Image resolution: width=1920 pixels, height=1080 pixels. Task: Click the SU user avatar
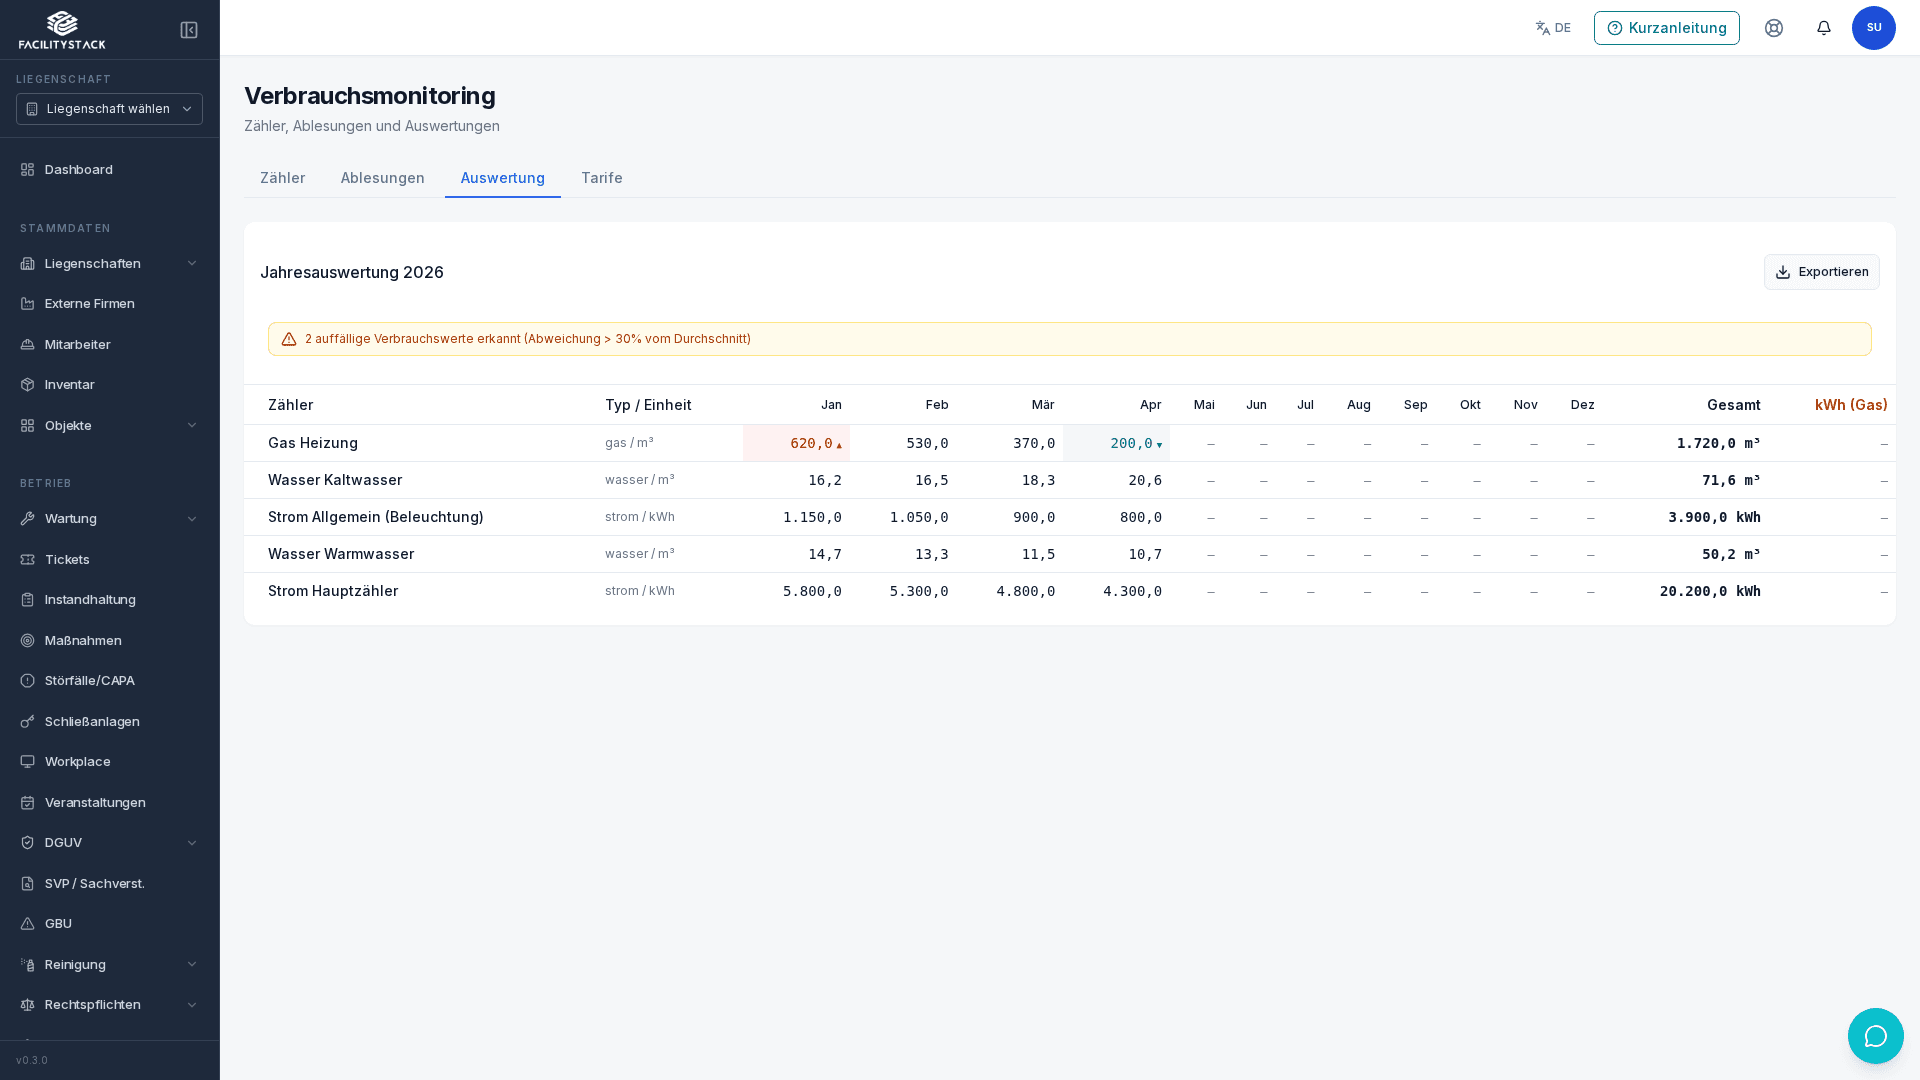pyautogui.click(x=1874, y=28)
